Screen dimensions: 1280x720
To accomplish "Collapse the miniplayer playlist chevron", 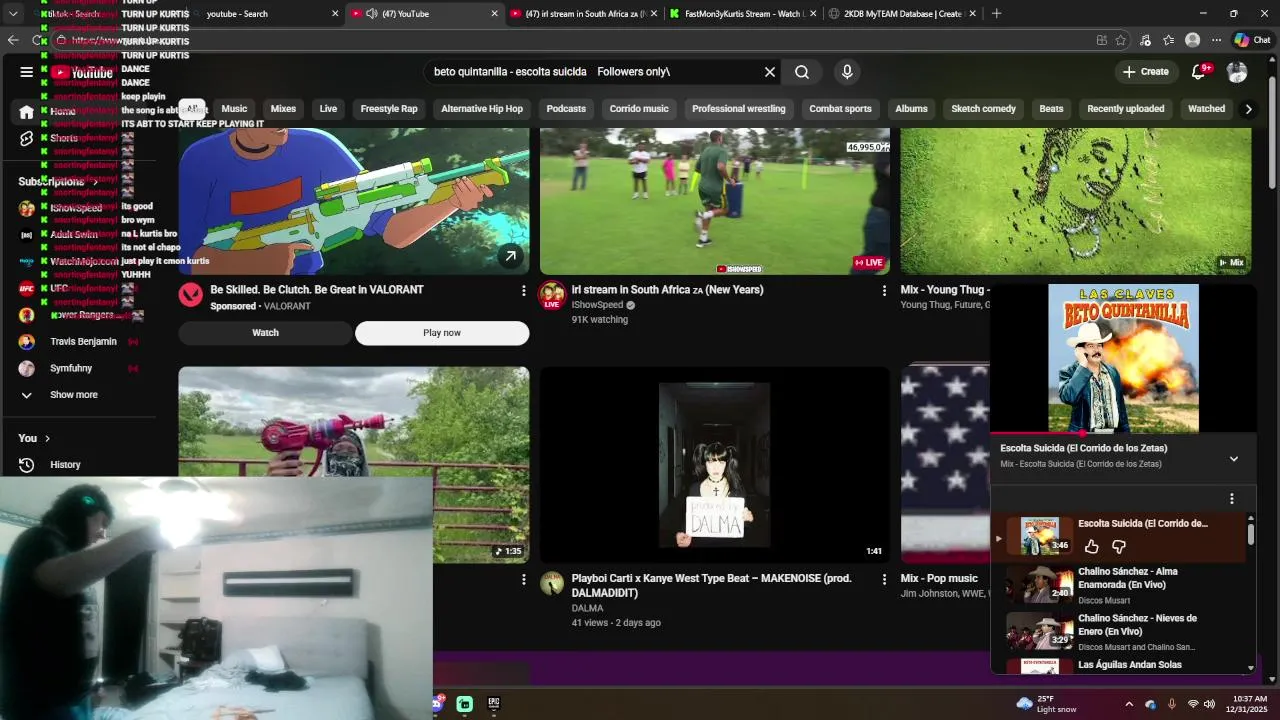I will point(1233,459).
